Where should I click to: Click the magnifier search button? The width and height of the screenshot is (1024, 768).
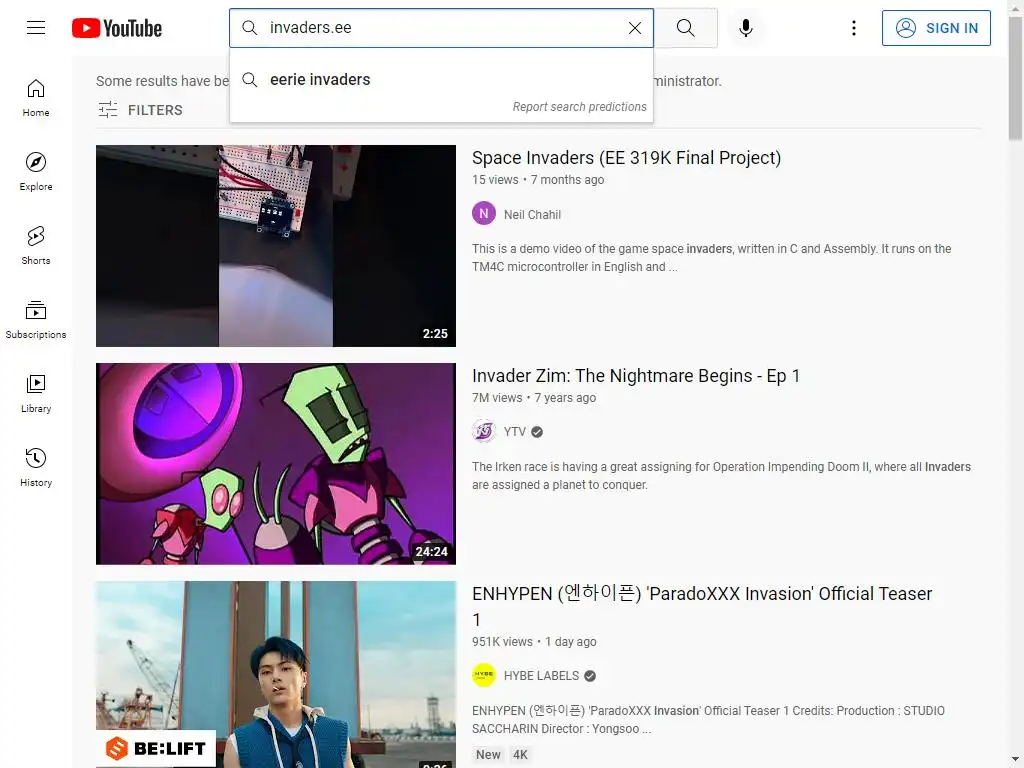coord(686,28)
